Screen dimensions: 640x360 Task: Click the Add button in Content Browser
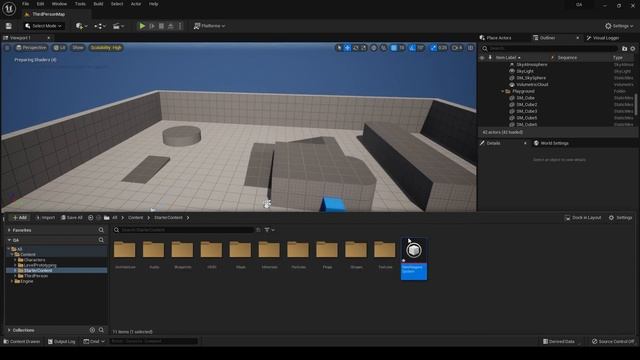20,218
